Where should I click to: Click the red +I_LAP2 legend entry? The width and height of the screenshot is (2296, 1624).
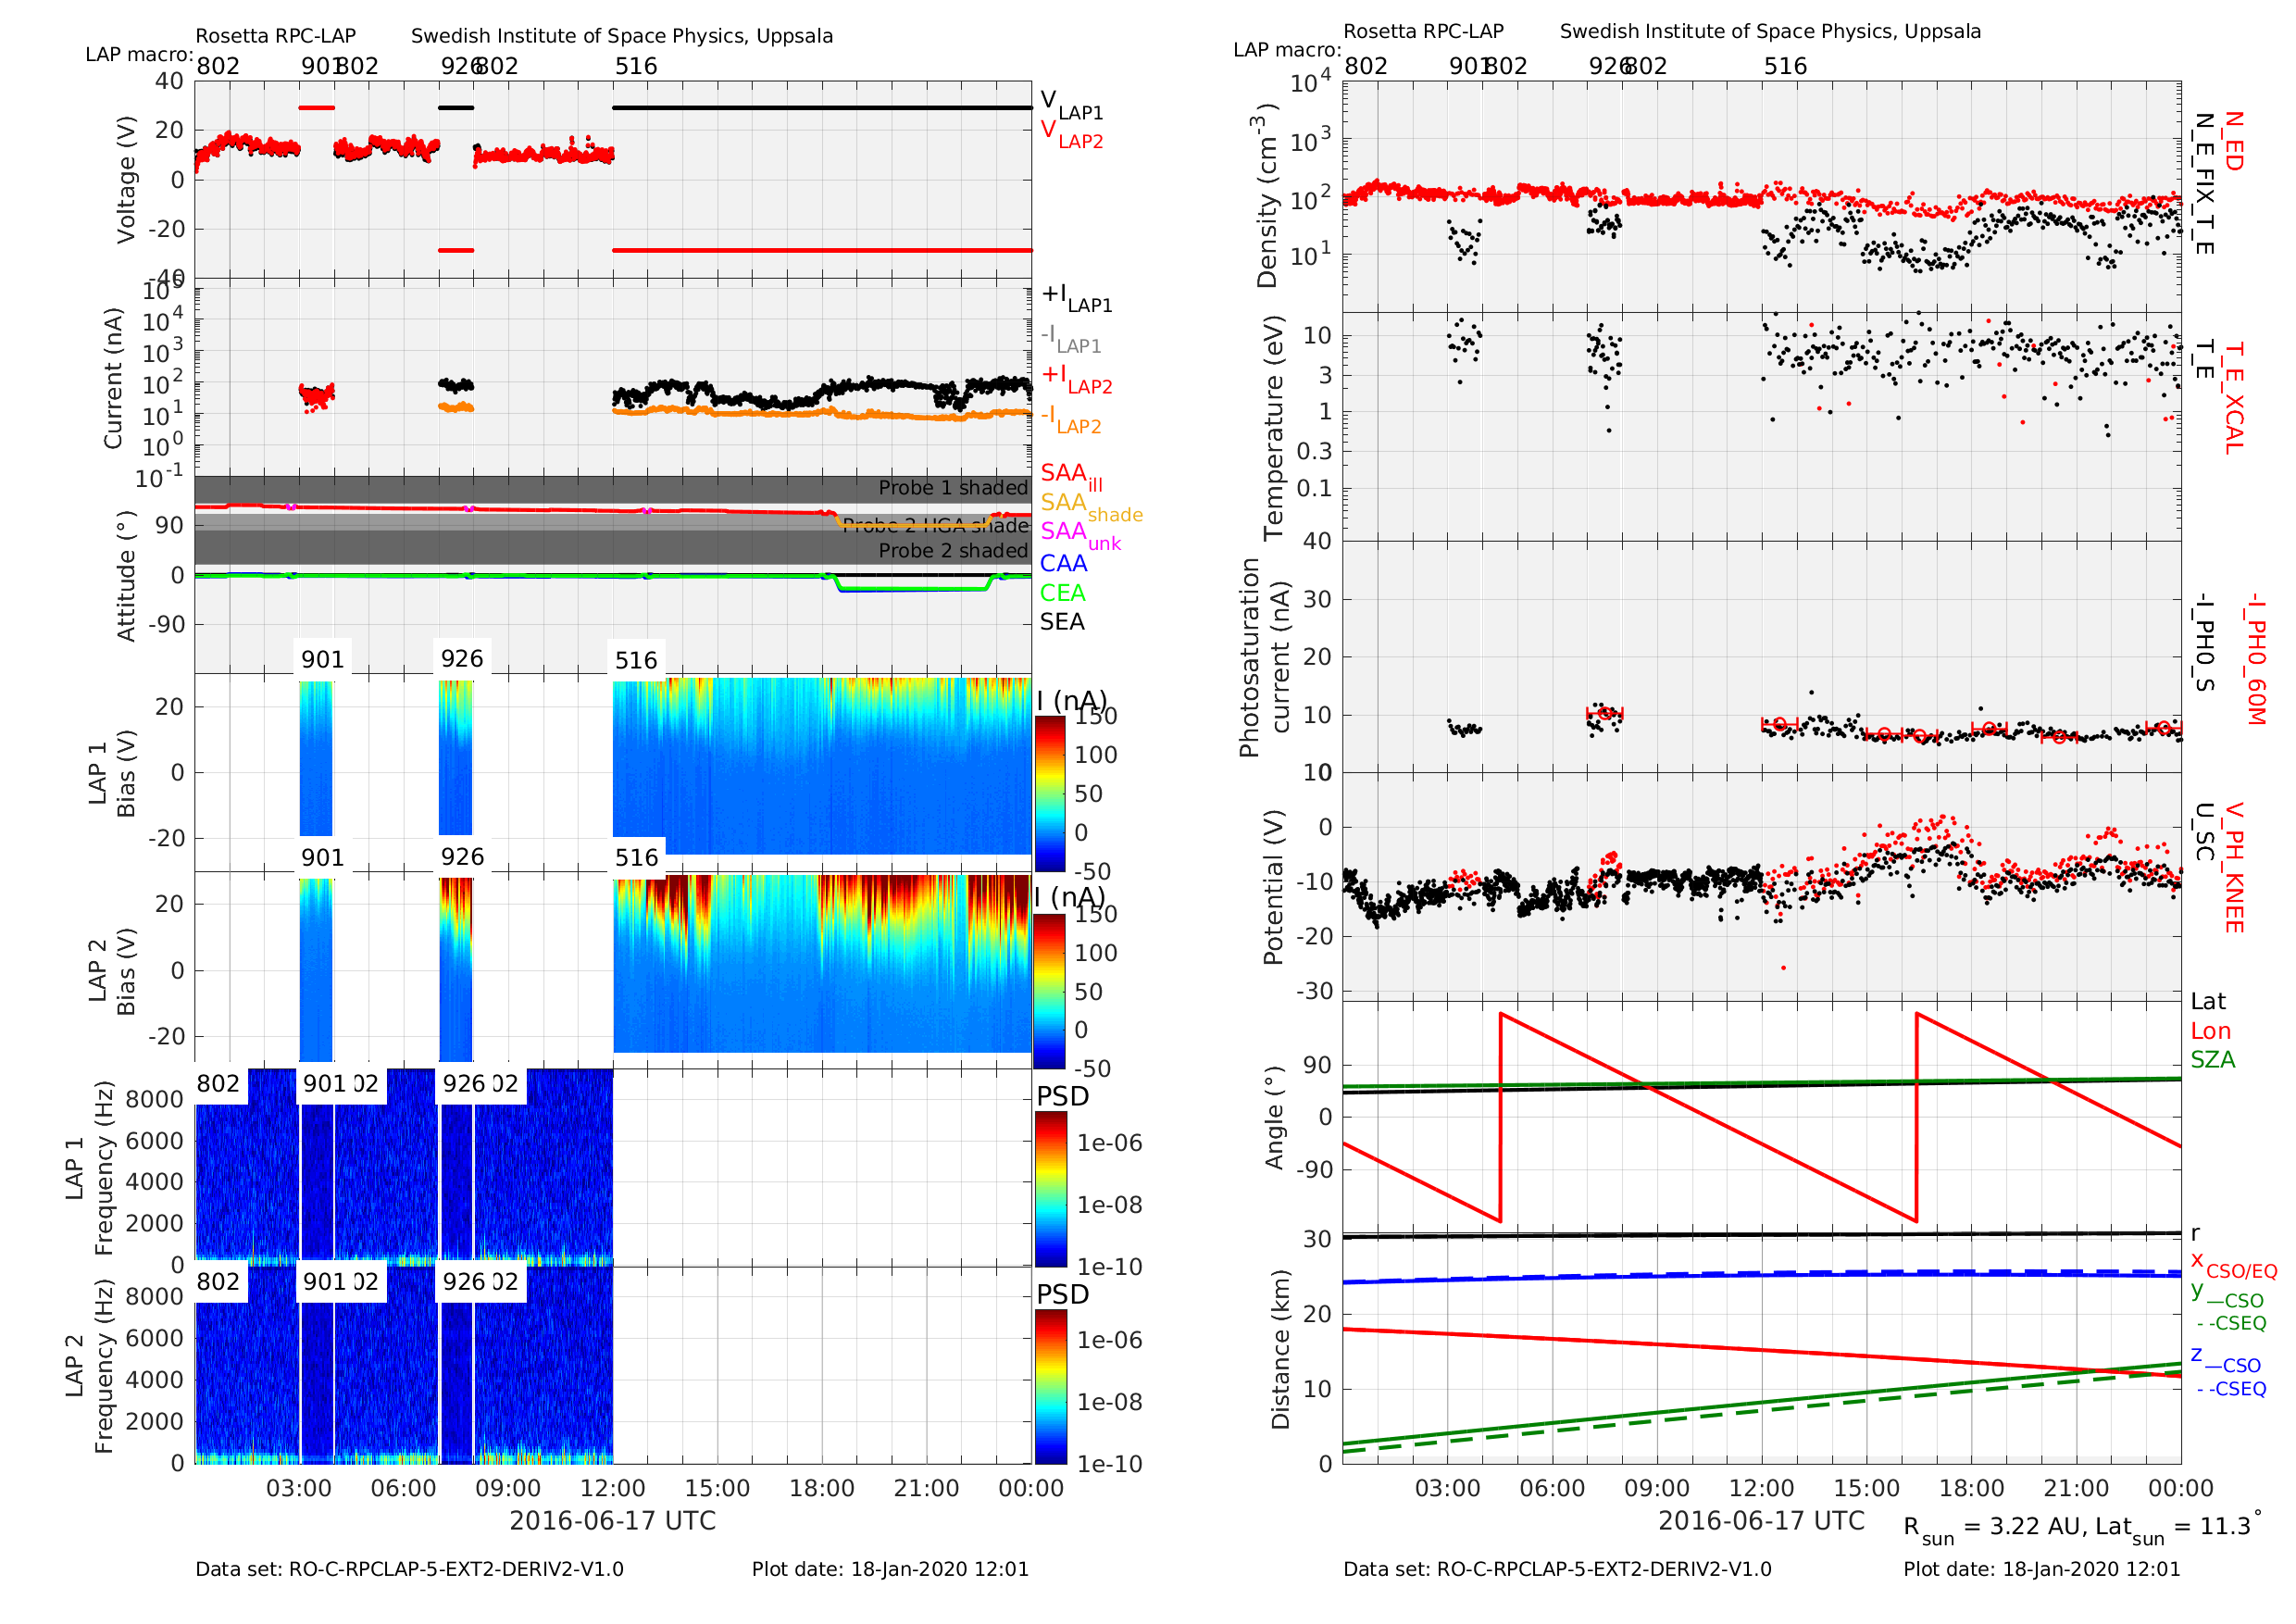[x=1077, y=378]
